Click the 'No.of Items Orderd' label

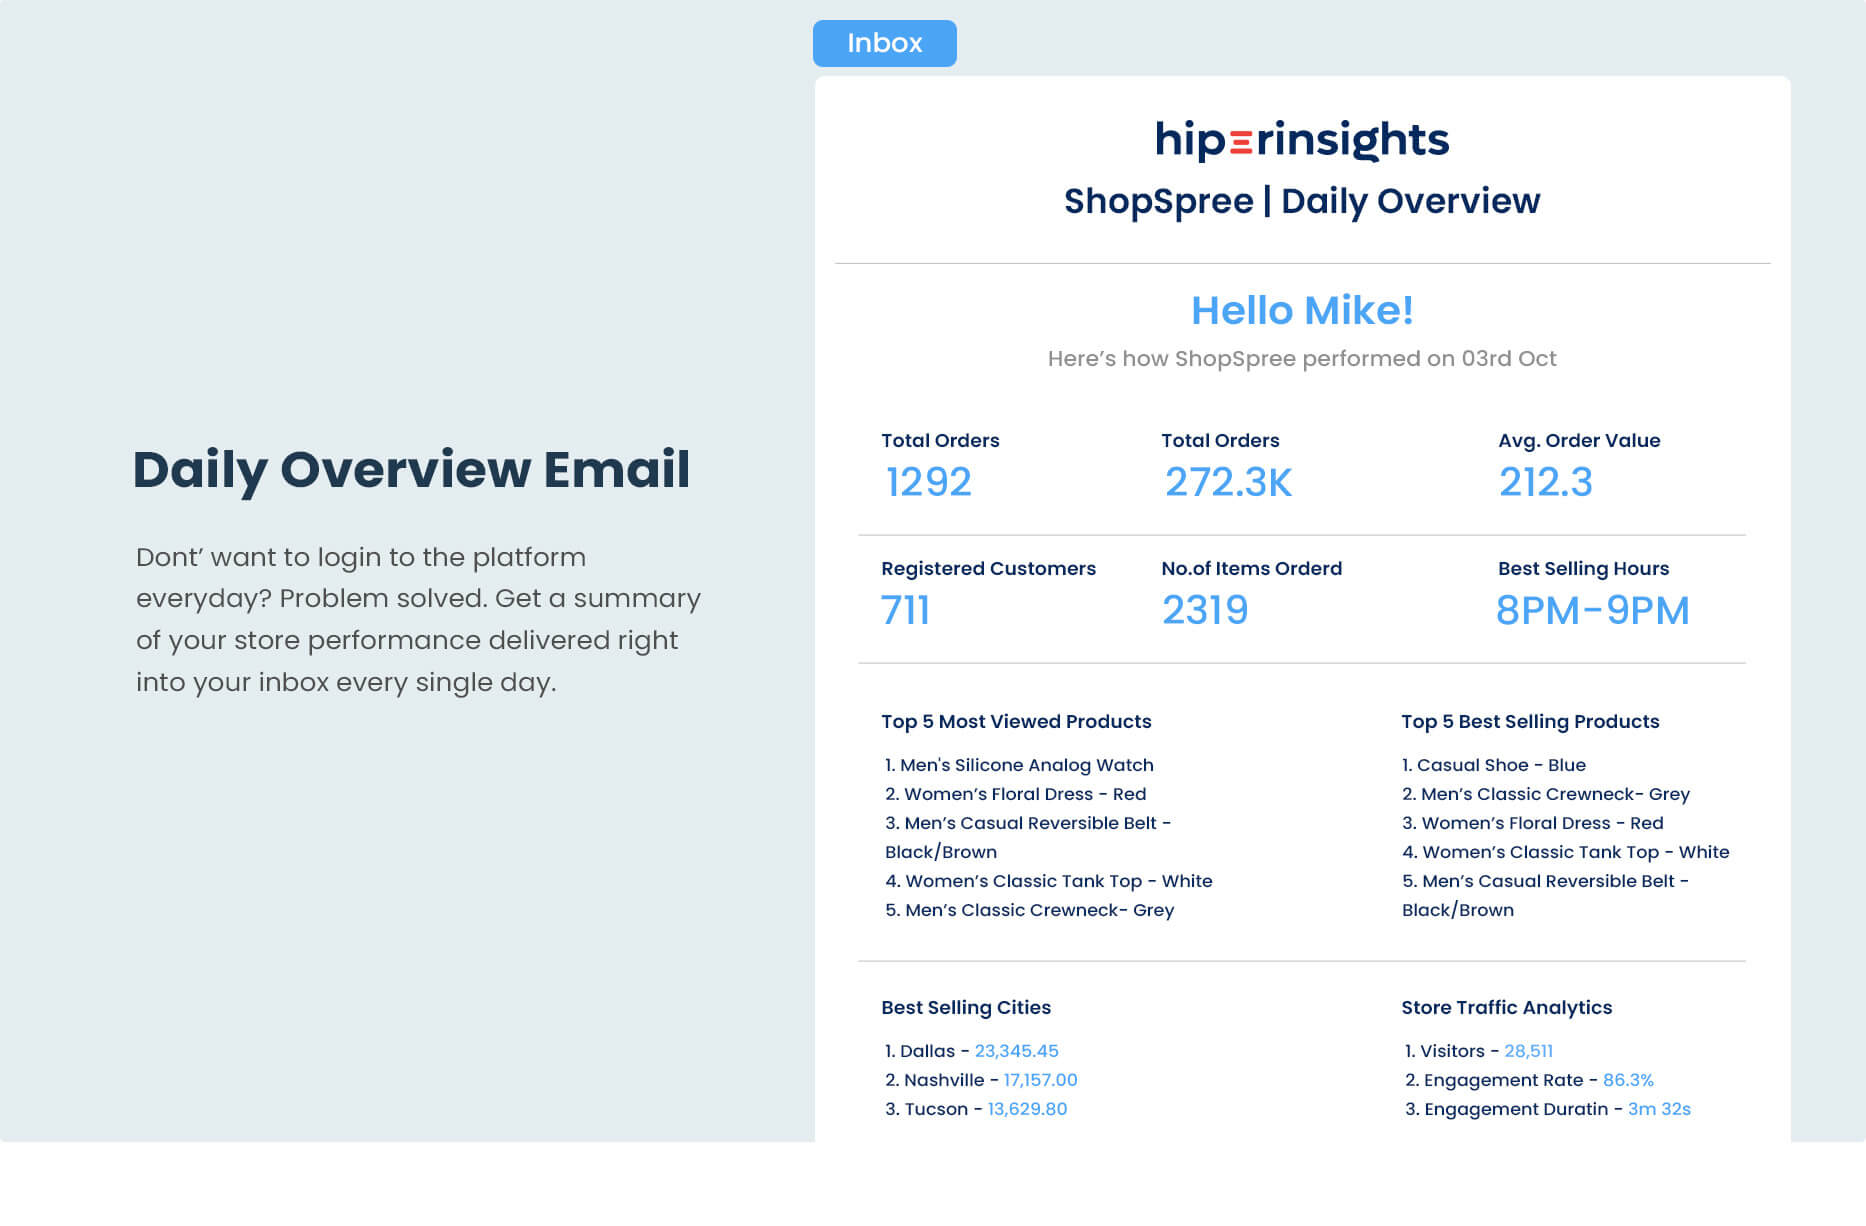1251,568
